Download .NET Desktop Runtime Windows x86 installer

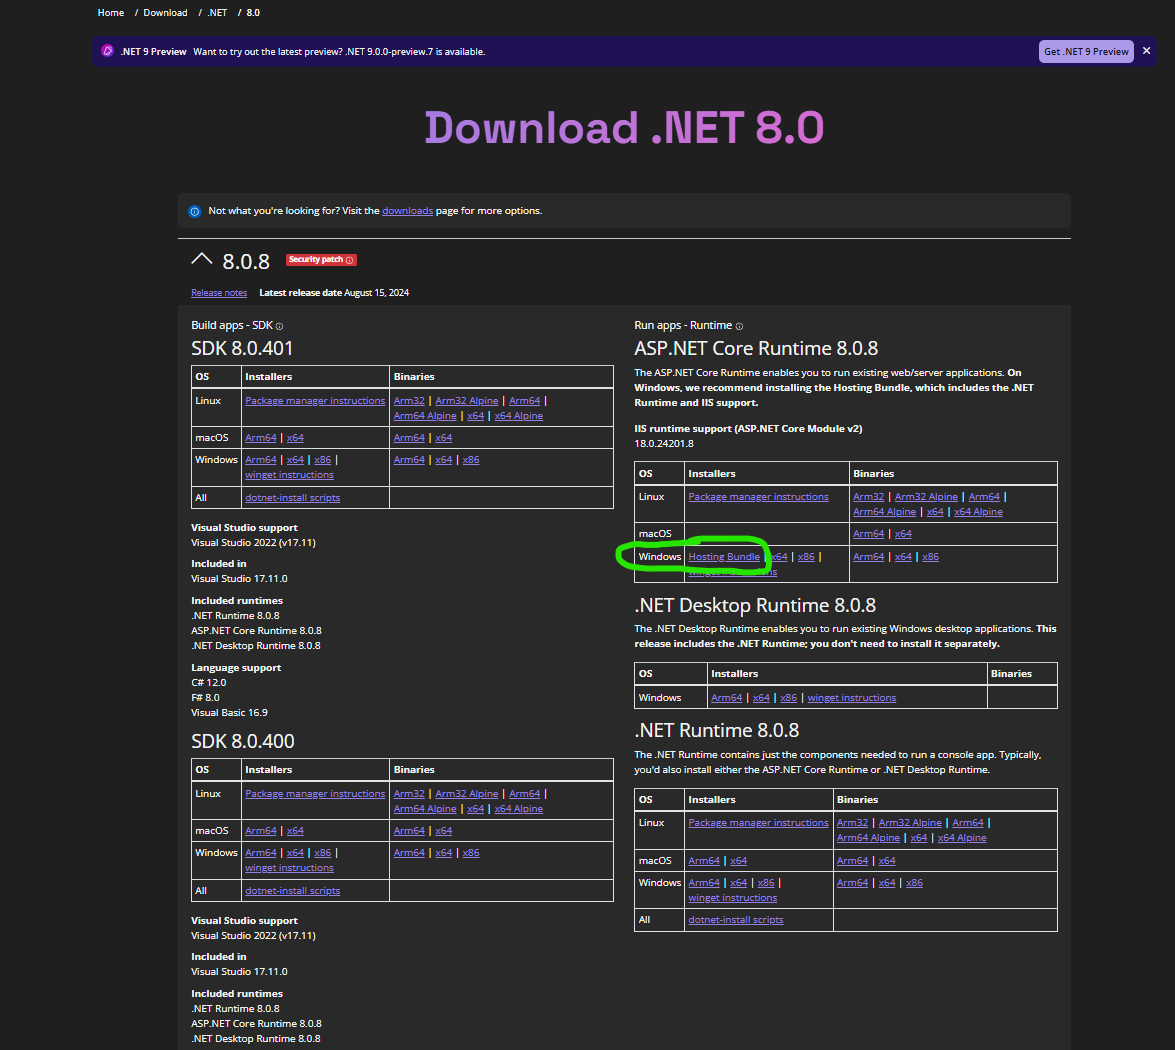coord(788,698)
